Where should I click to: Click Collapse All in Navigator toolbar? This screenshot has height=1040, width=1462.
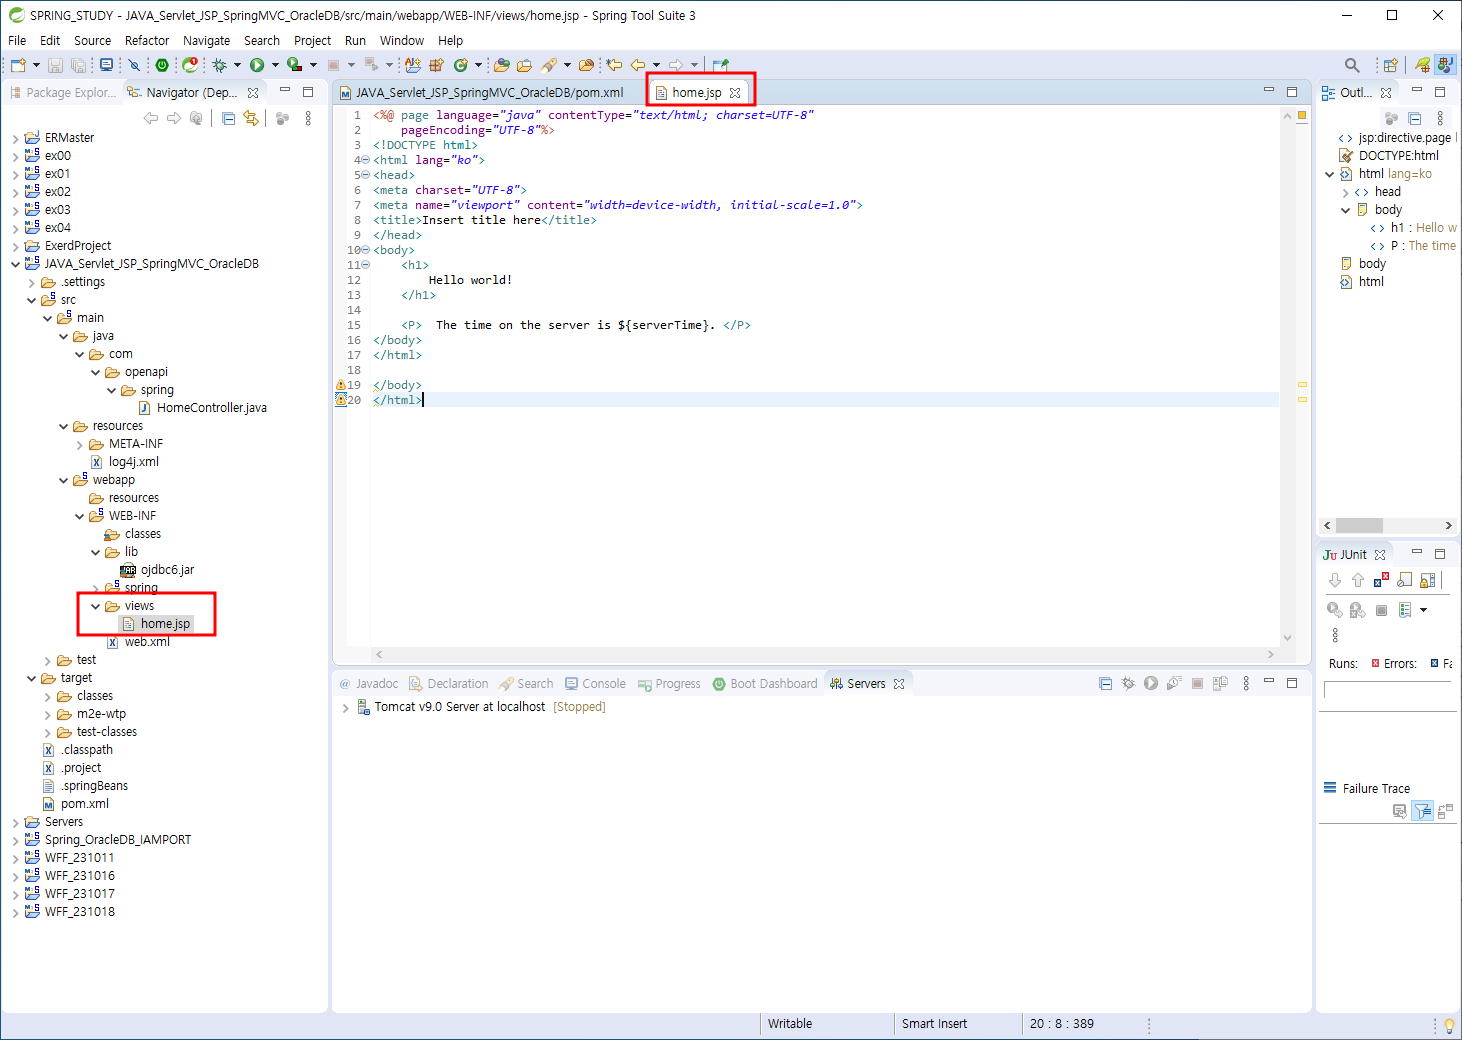point(228,118)
